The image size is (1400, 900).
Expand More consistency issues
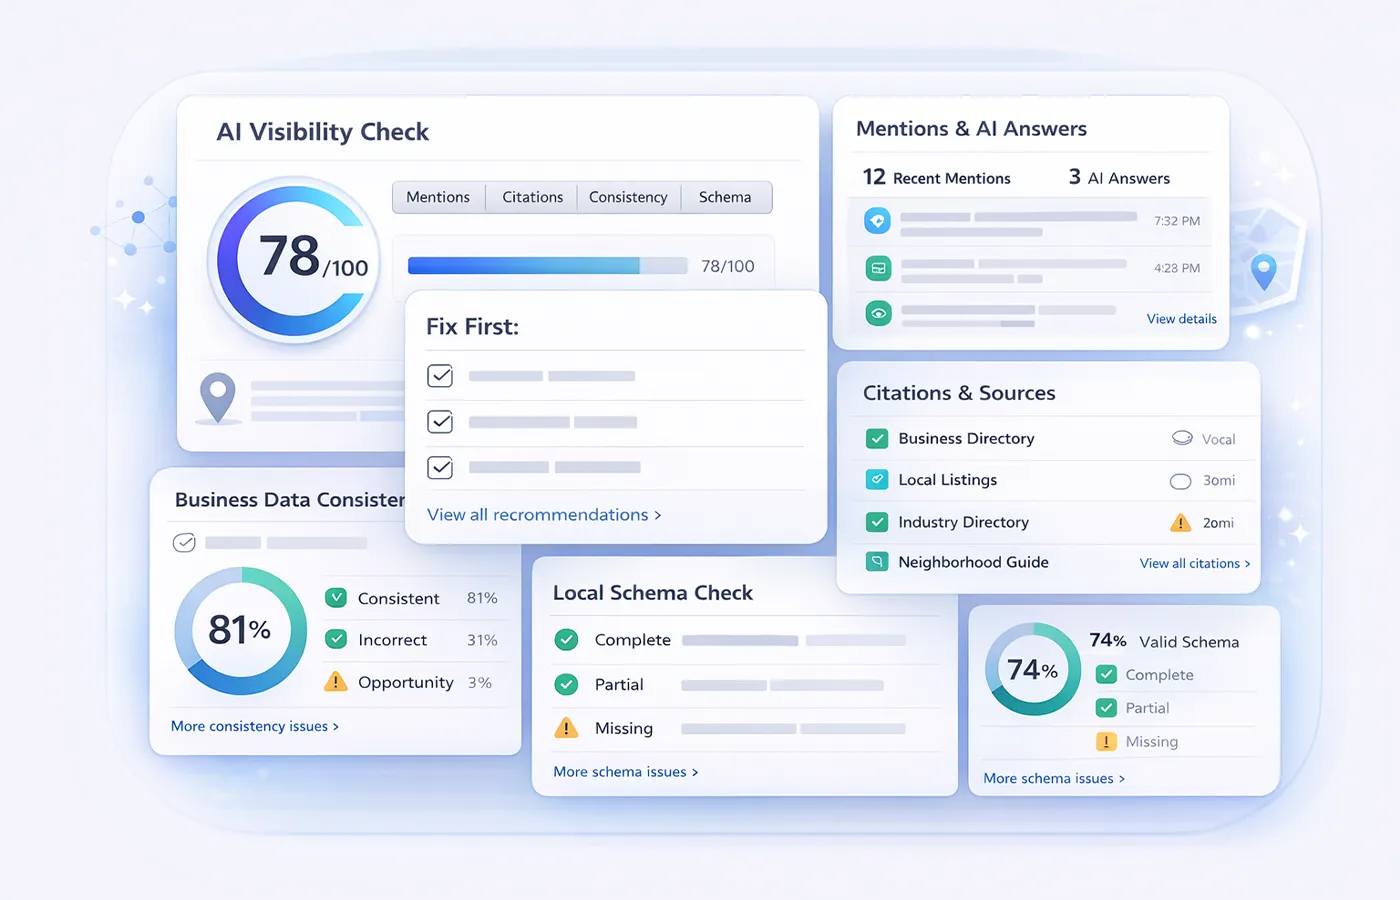point(255,726)
